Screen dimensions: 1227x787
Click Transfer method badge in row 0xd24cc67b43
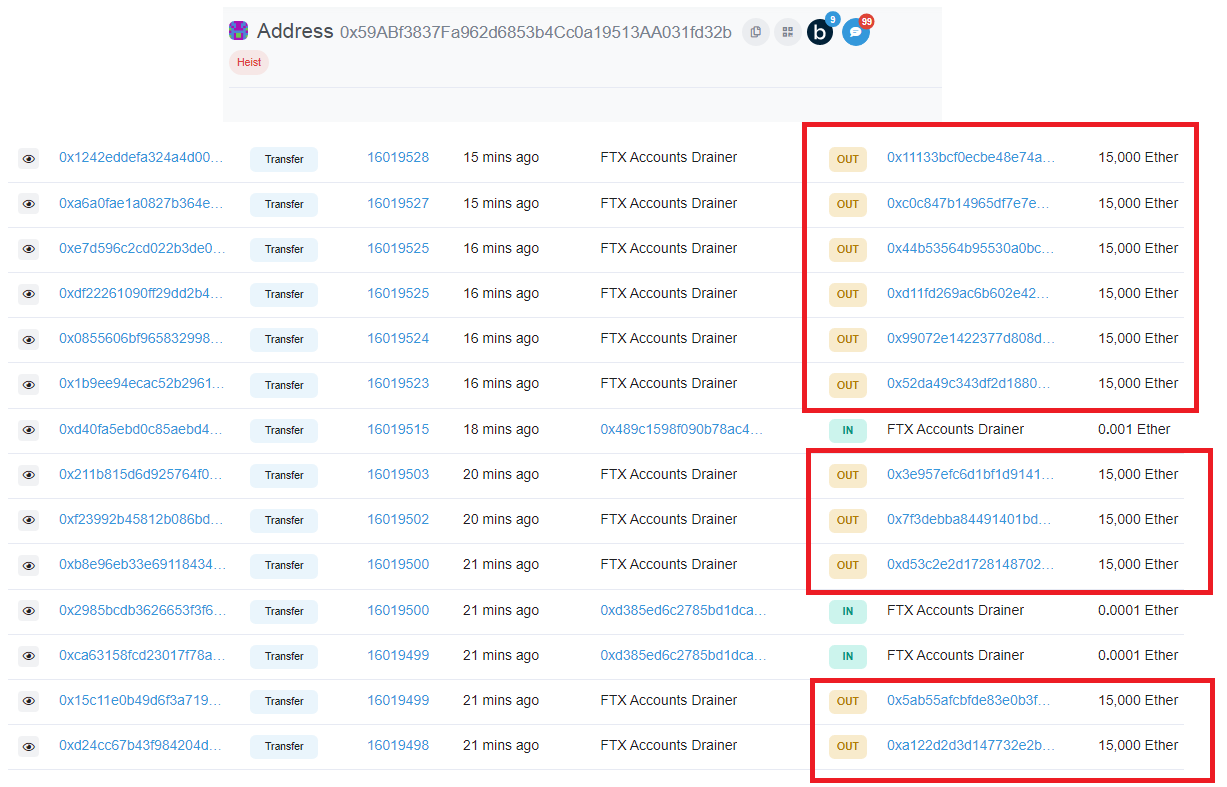pos(284,747)
